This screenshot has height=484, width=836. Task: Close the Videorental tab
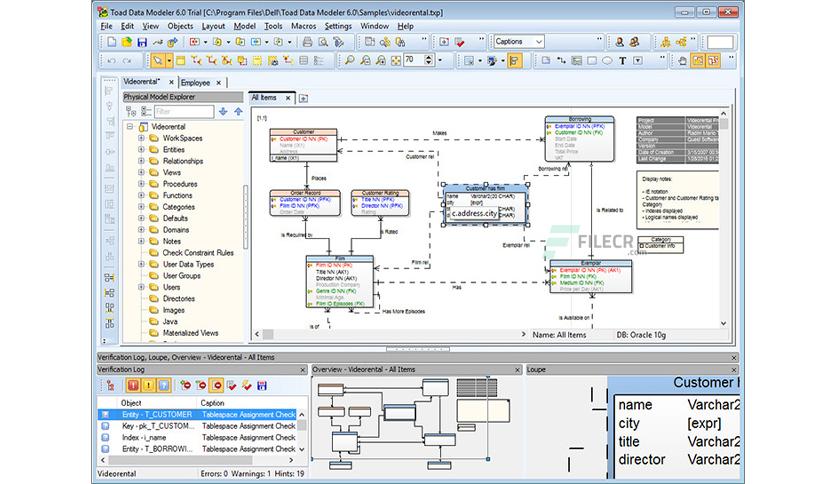coord(171,82)
